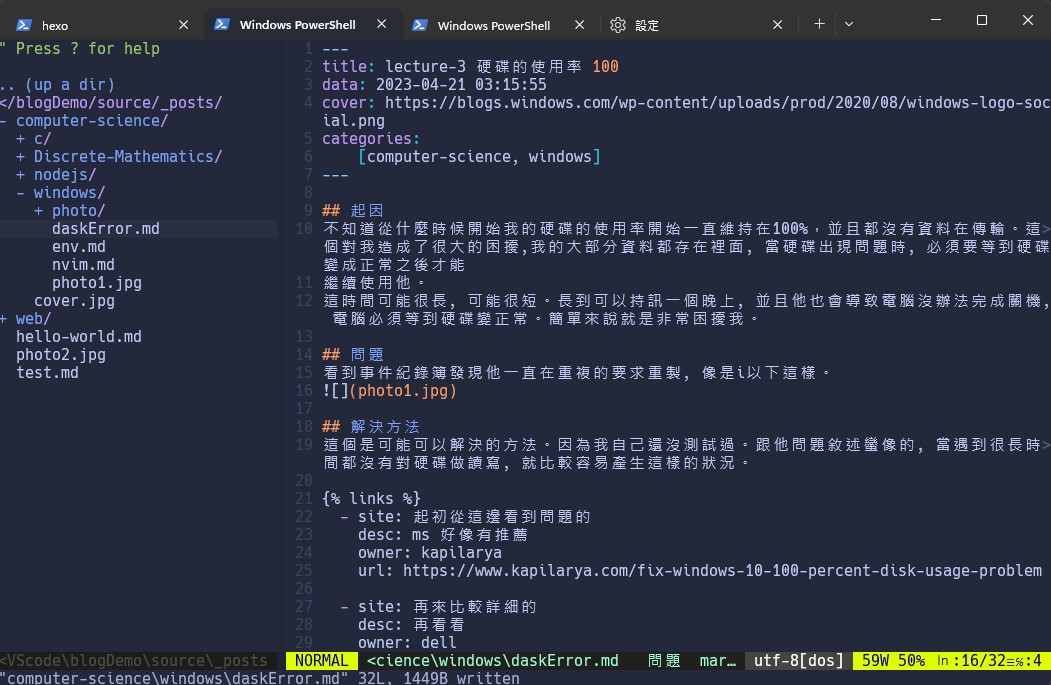
Task: Click the utf-8[dos] encoding status segment
Action: [799, 661]
